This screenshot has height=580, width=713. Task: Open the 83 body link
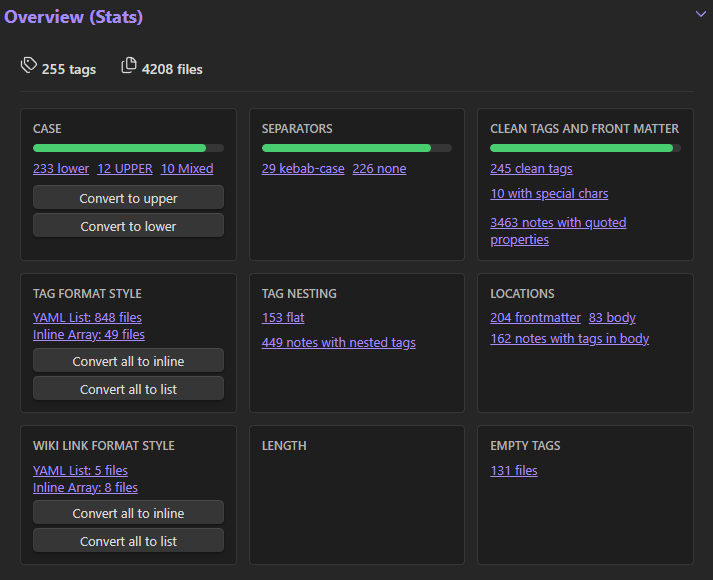[x=612, y=317]
